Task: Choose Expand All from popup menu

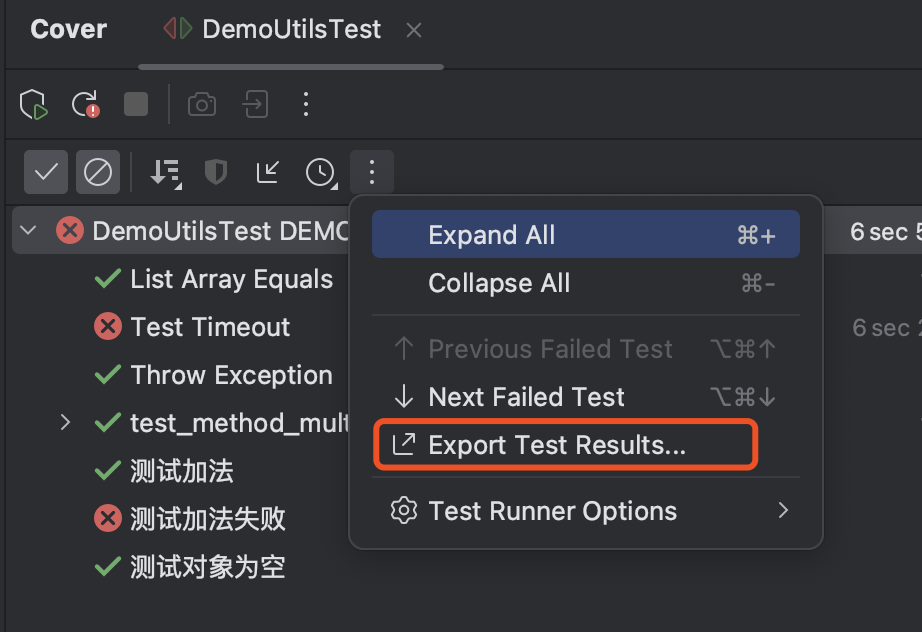Action: 586,234
